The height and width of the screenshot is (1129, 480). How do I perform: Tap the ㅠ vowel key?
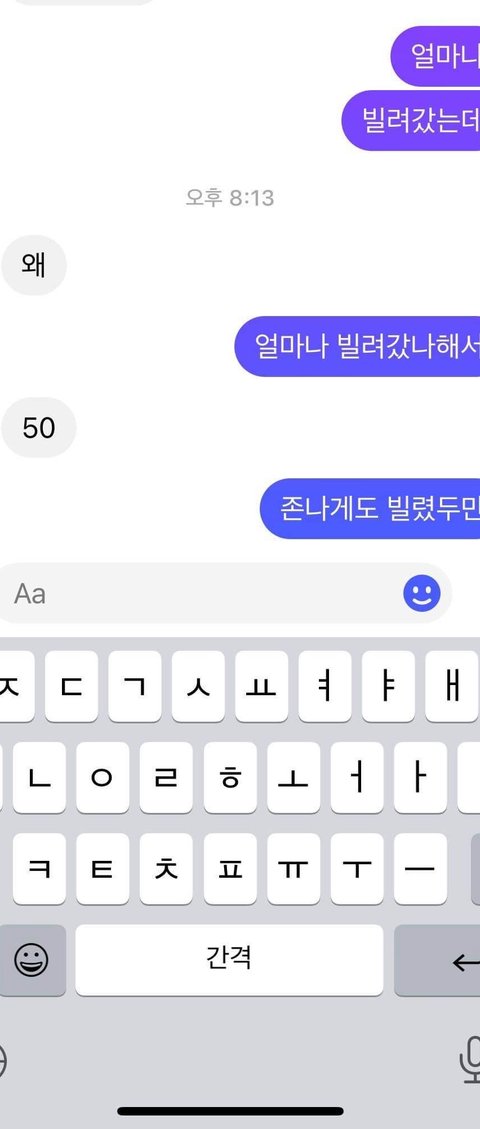[x=294, y=869]
